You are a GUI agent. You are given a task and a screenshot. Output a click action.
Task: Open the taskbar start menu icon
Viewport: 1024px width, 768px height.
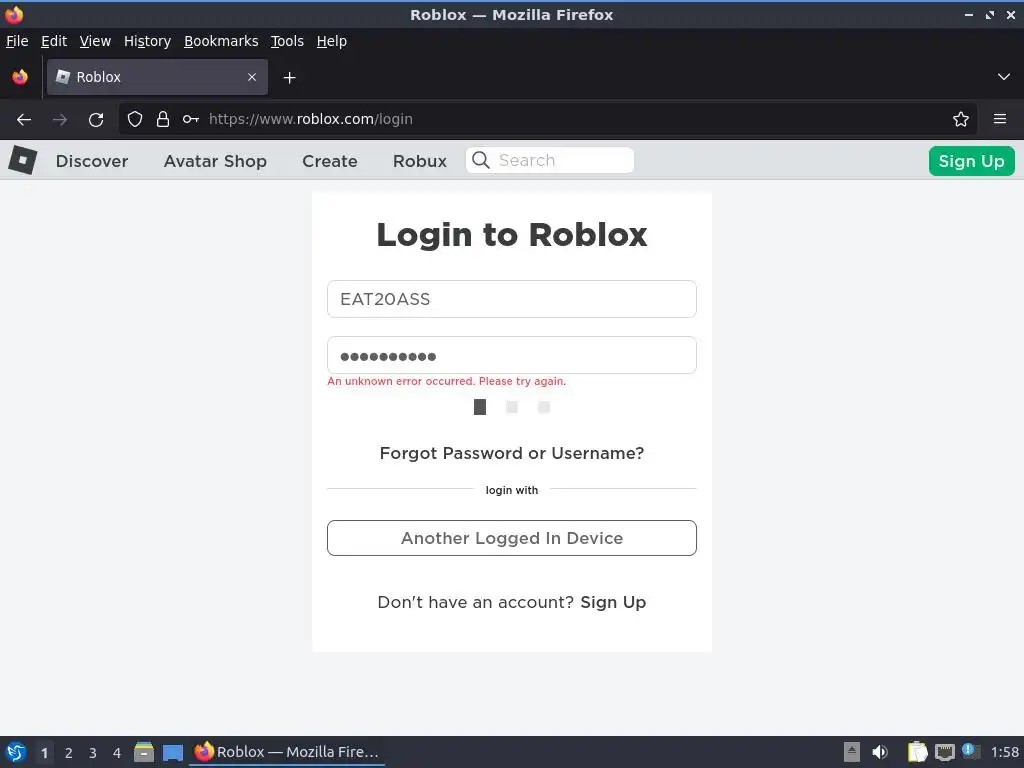coord(16,752)
